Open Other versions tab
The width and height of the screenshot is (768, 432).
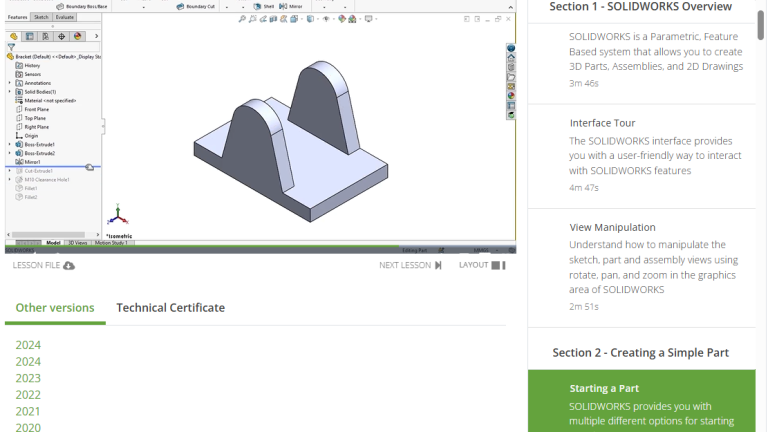[x=55, y=308]
